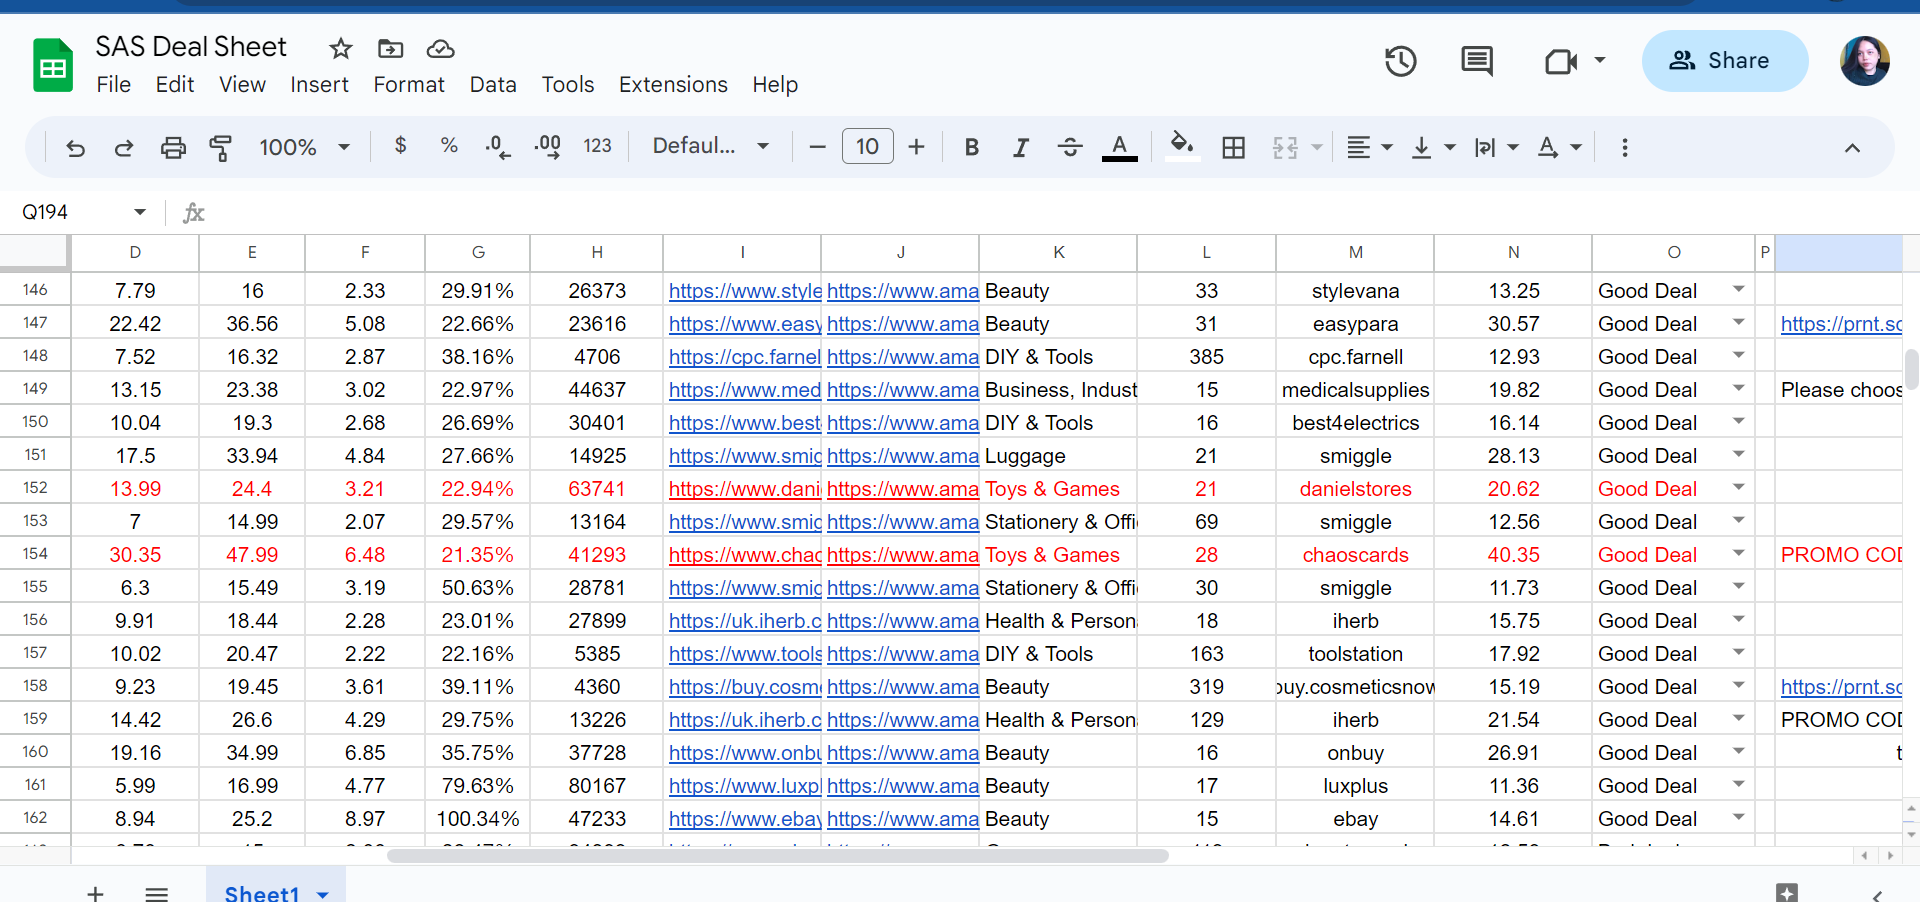This screenshot has width=1920, height=902.
Task: Open the Edit menu
Action: (175, 85)
